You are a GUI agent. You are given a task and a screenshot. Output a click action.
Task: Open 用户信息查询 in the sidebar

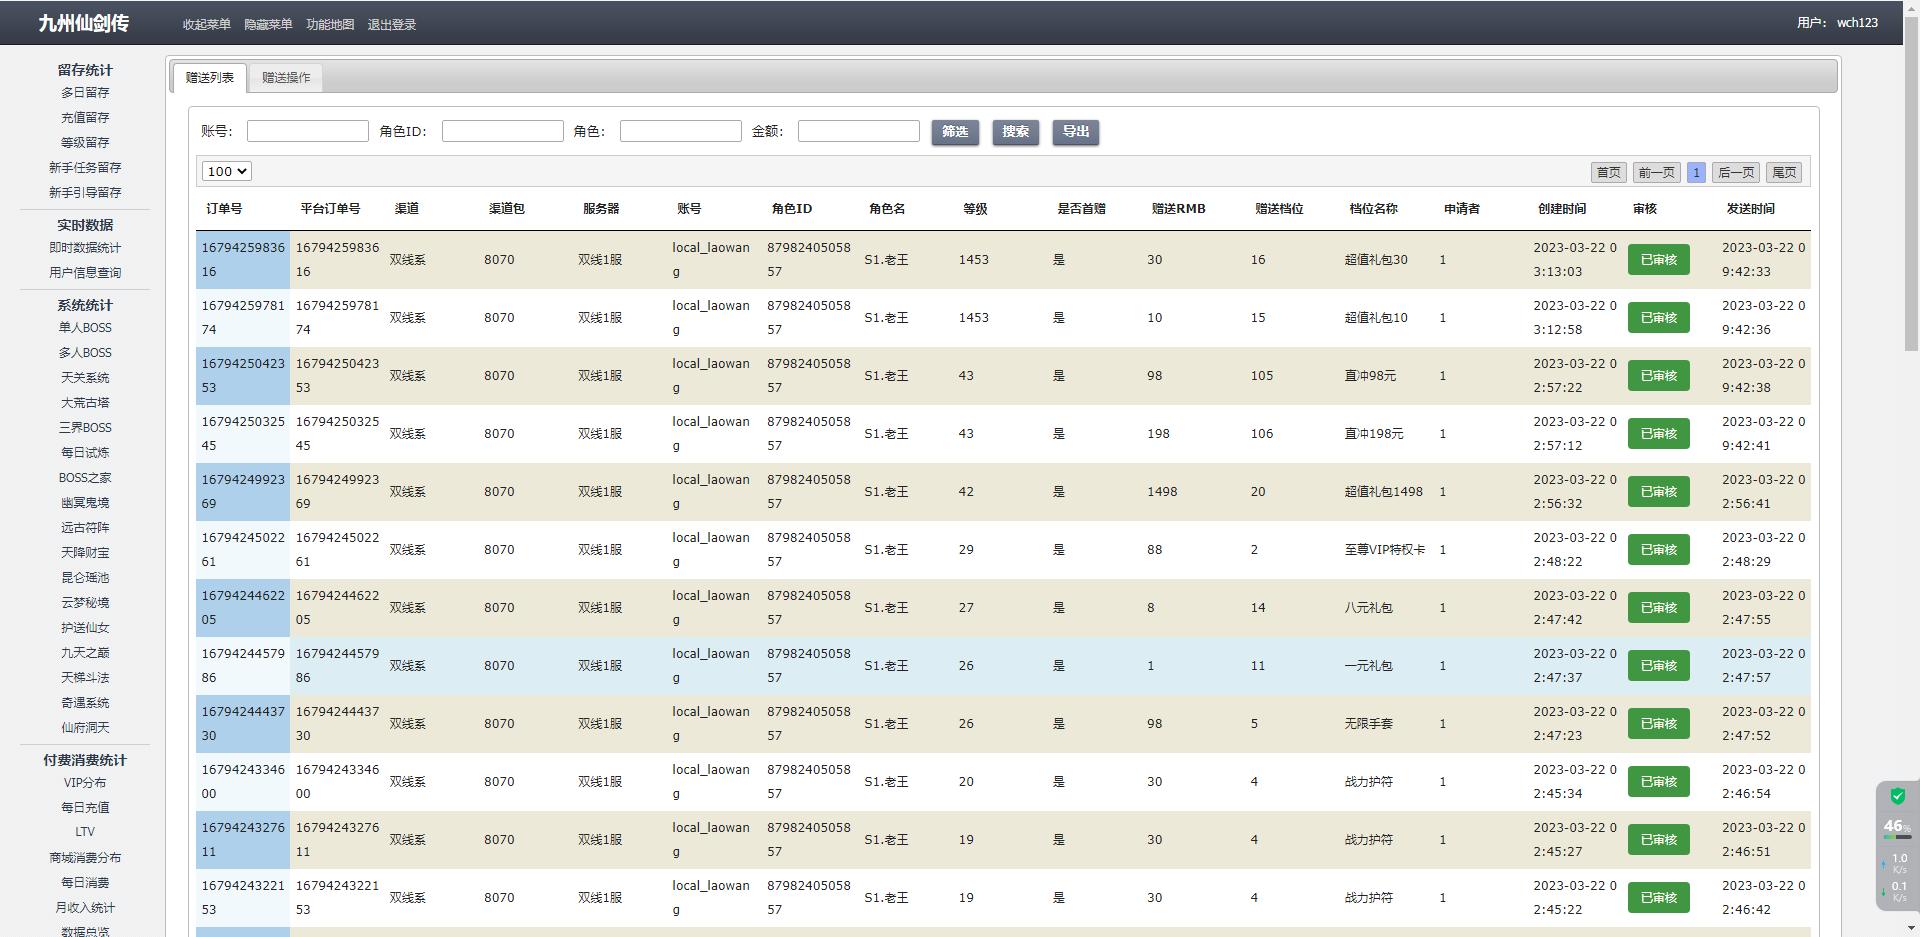click(85, 273)
